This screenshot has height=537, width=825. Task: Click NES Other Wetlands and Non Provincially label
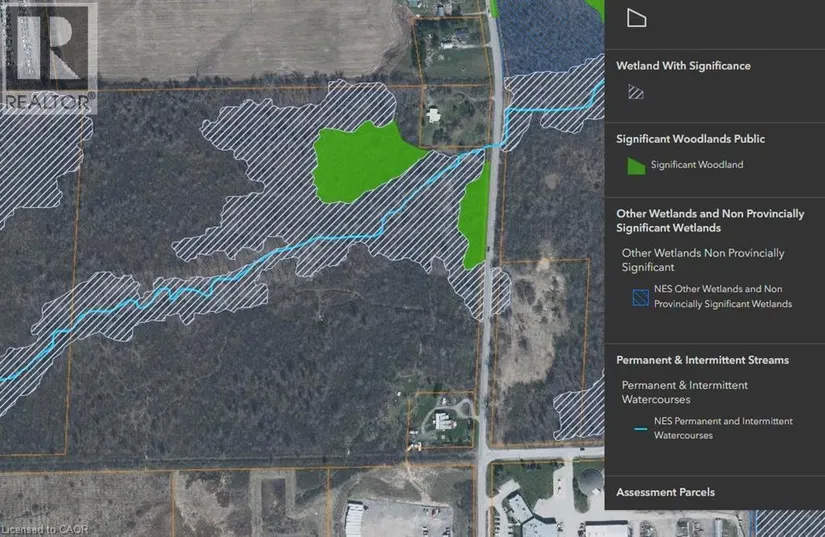pos(722,297)
